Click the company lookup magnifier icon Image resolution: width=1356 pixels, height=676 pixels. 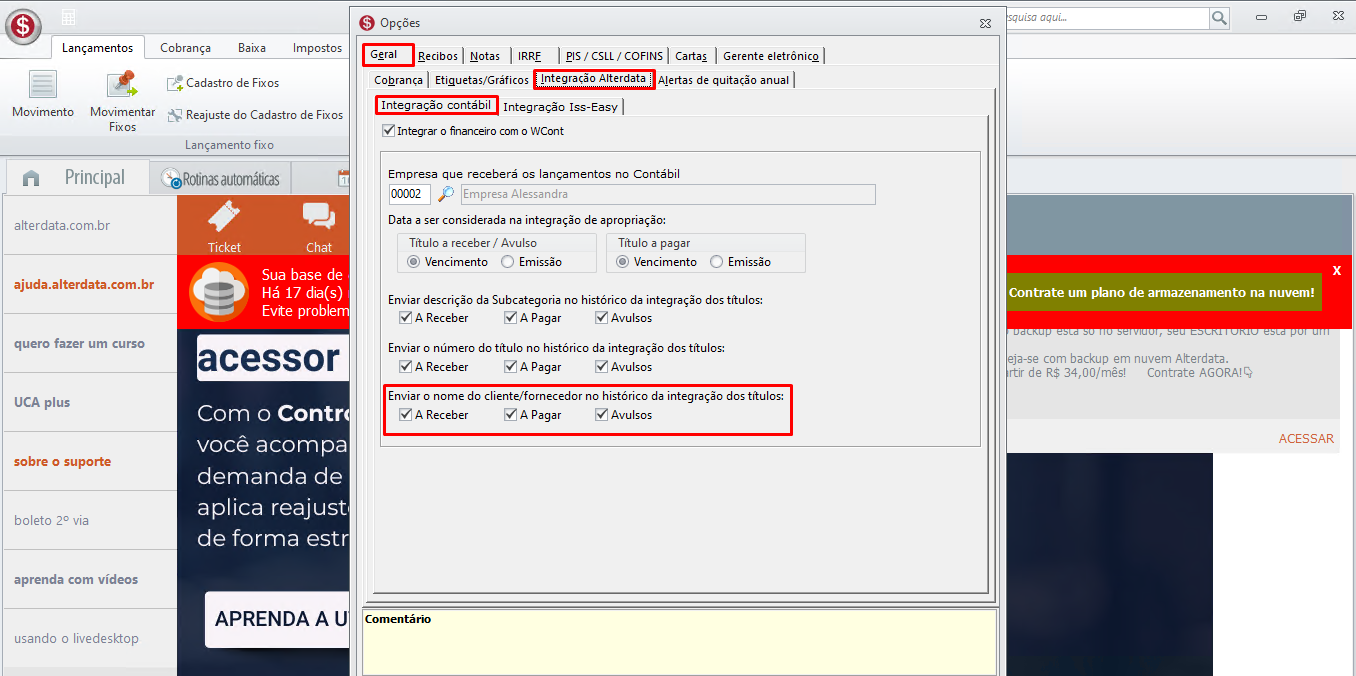tap(446, 194)
